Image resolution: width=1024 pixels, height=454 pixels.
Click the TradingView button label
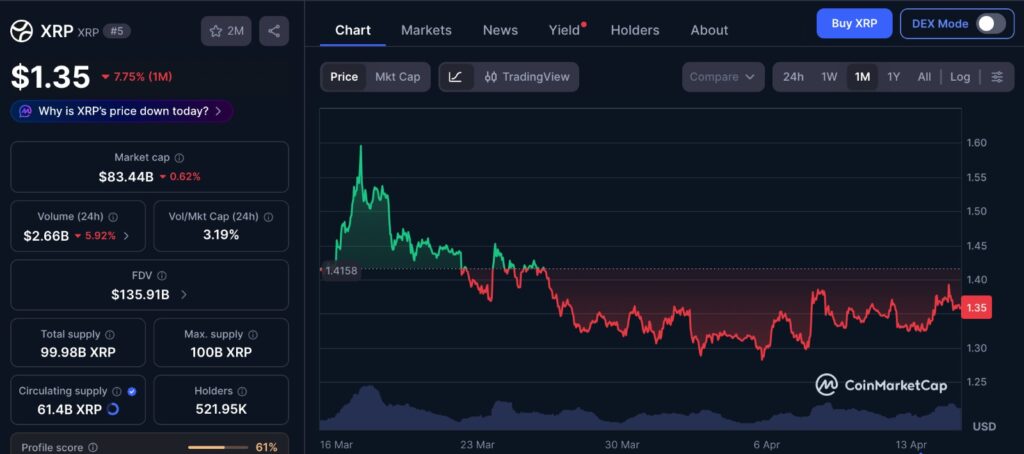click(536, 77)
